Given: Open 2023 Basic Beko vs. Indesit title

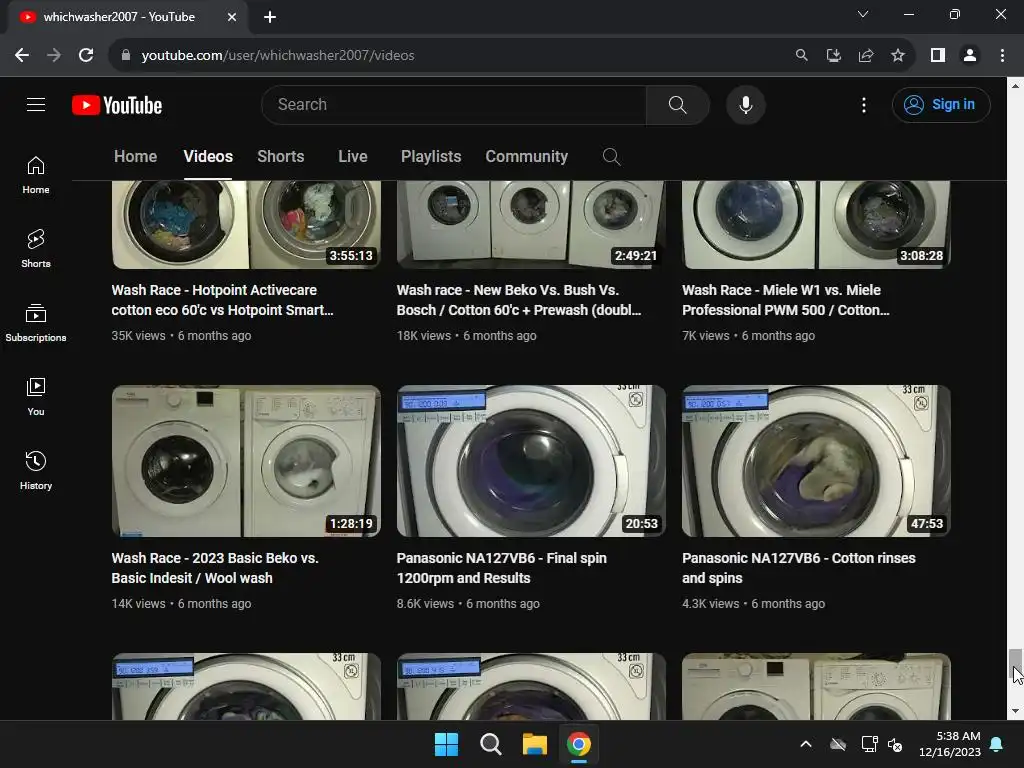Looking at the screenshot, I should tap(215, 568).
